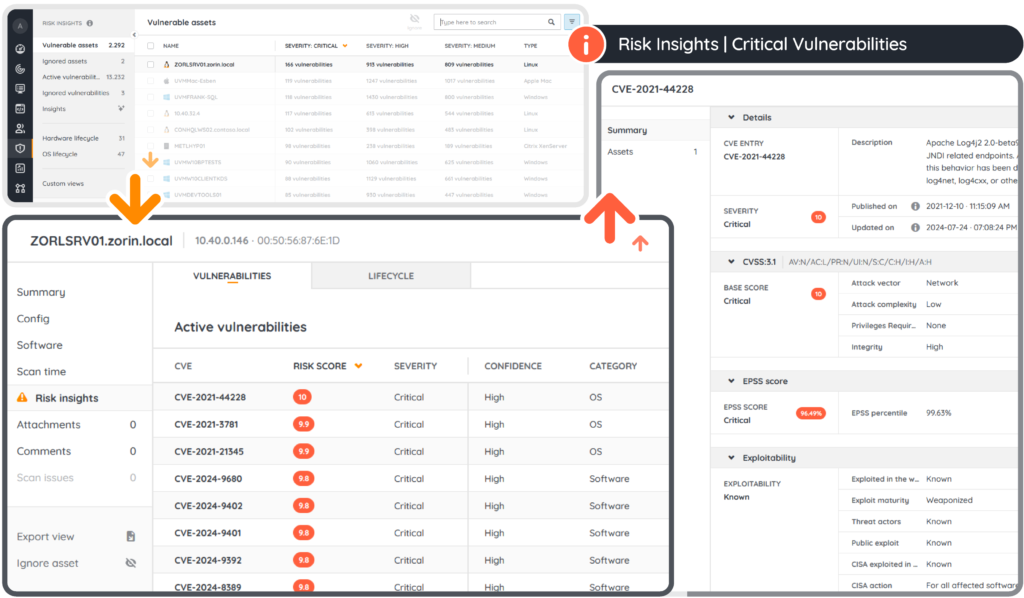
Task: Click the info icon beside RISK INSIGHTS heading
Action: tap(91, 23)
